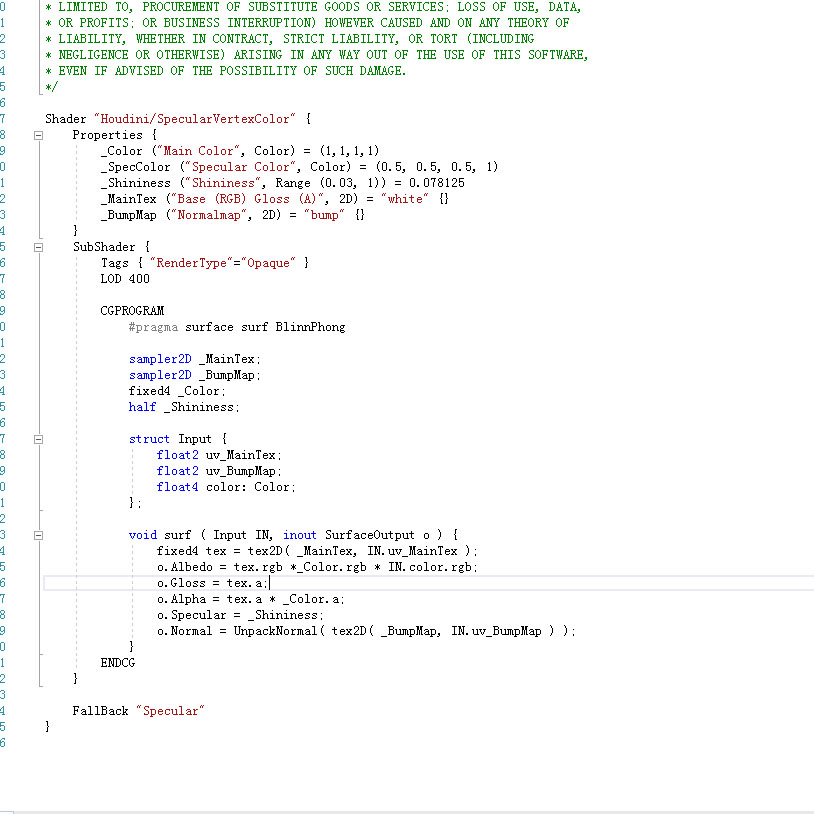Image resolution: width=814 pixels, height=814 pixels.
Task: Click the ENDCG keyword
Action: [x=117, y=663]
